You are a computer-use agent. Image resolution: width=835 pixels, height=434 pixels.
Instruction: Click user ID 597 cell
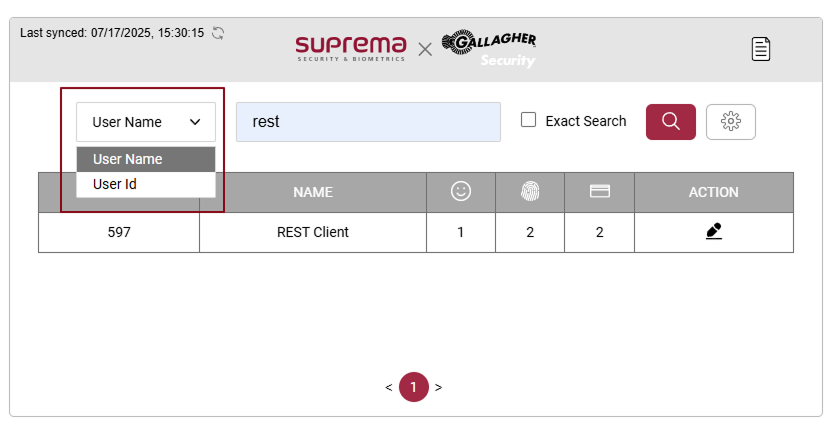(x=119, y=232)
